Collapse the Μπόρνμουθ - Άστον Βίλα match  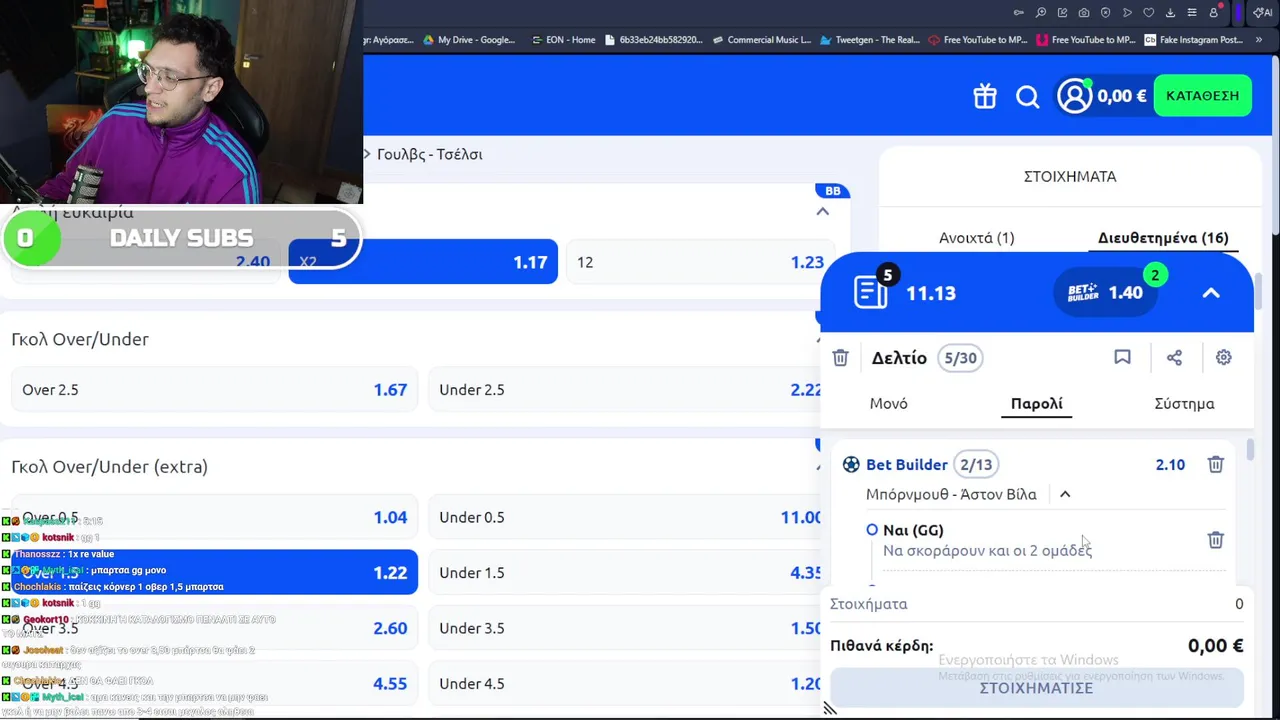click(1065, 494)
